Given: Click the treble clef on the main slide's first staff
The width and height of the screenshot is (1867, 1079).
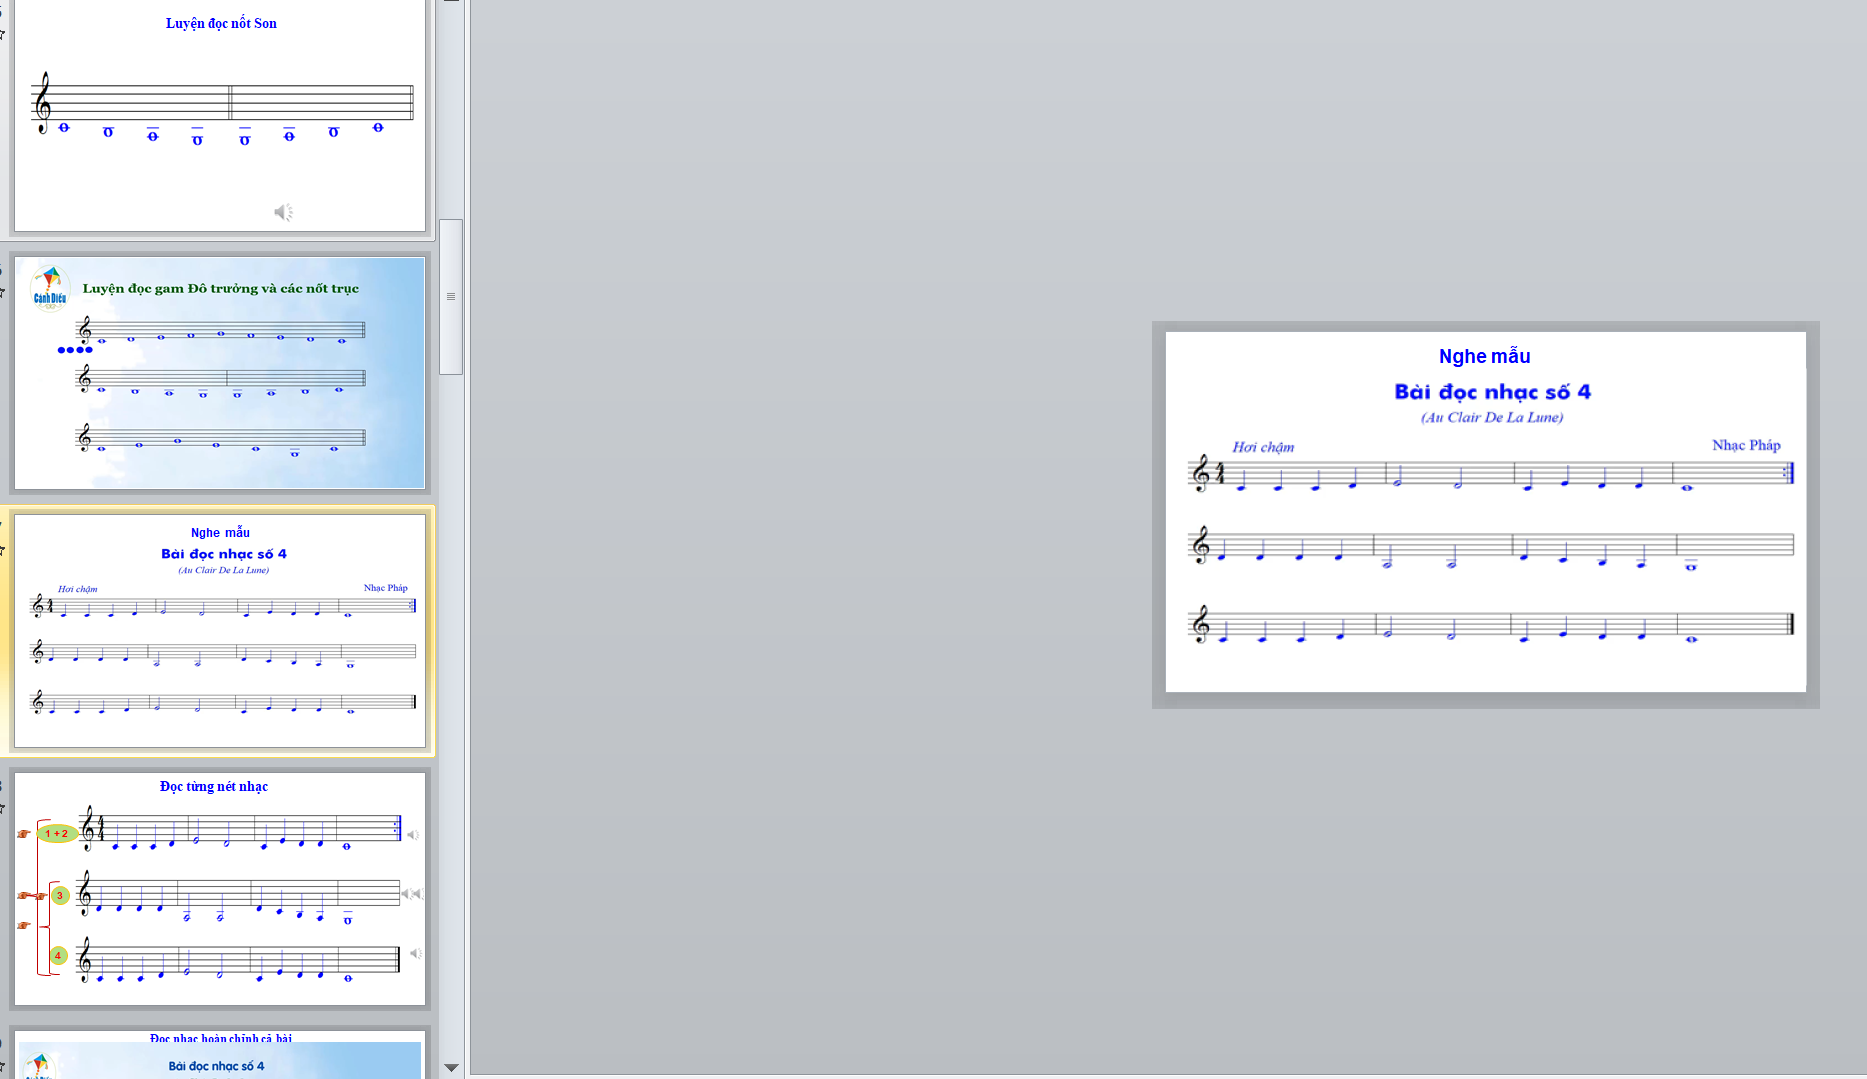Looking at the screenshot, I should coord(1201,473).
